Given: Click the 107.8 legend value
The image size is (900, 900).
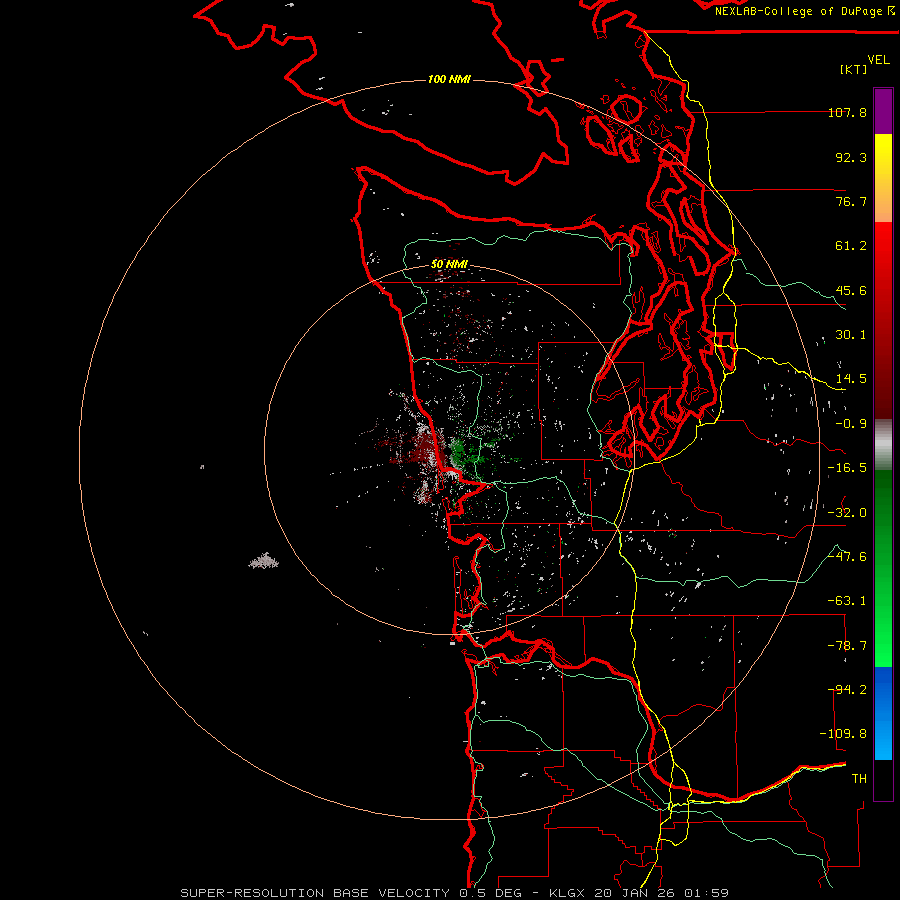Looking at the screenshot, I should pyautogui.click(x=847, y=112).
